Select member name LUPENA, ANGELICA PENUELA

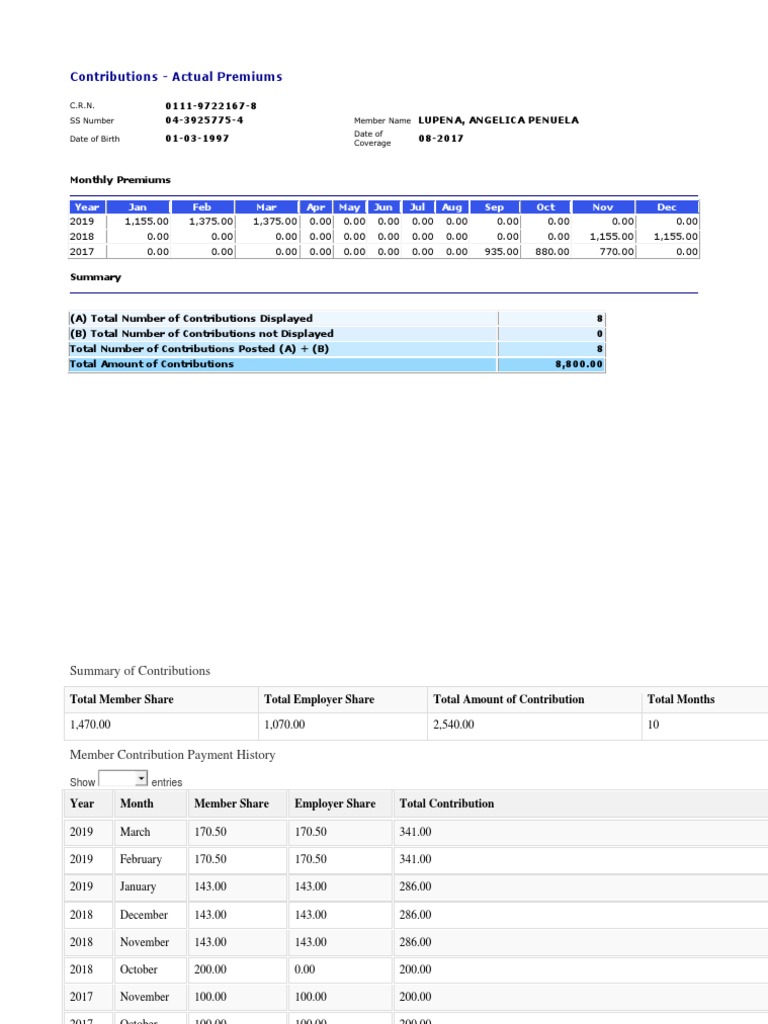[x=498, y=120]
